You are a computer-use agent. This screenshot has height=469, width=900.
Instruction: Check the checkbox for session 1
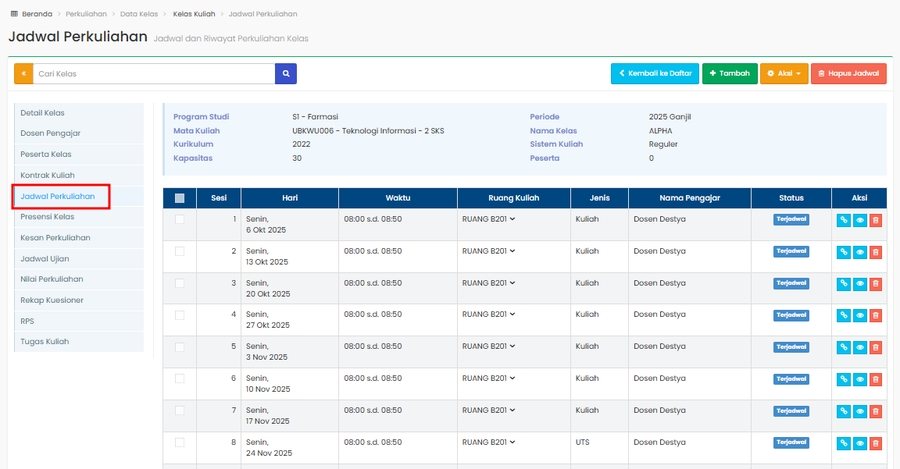pos(180,219)
